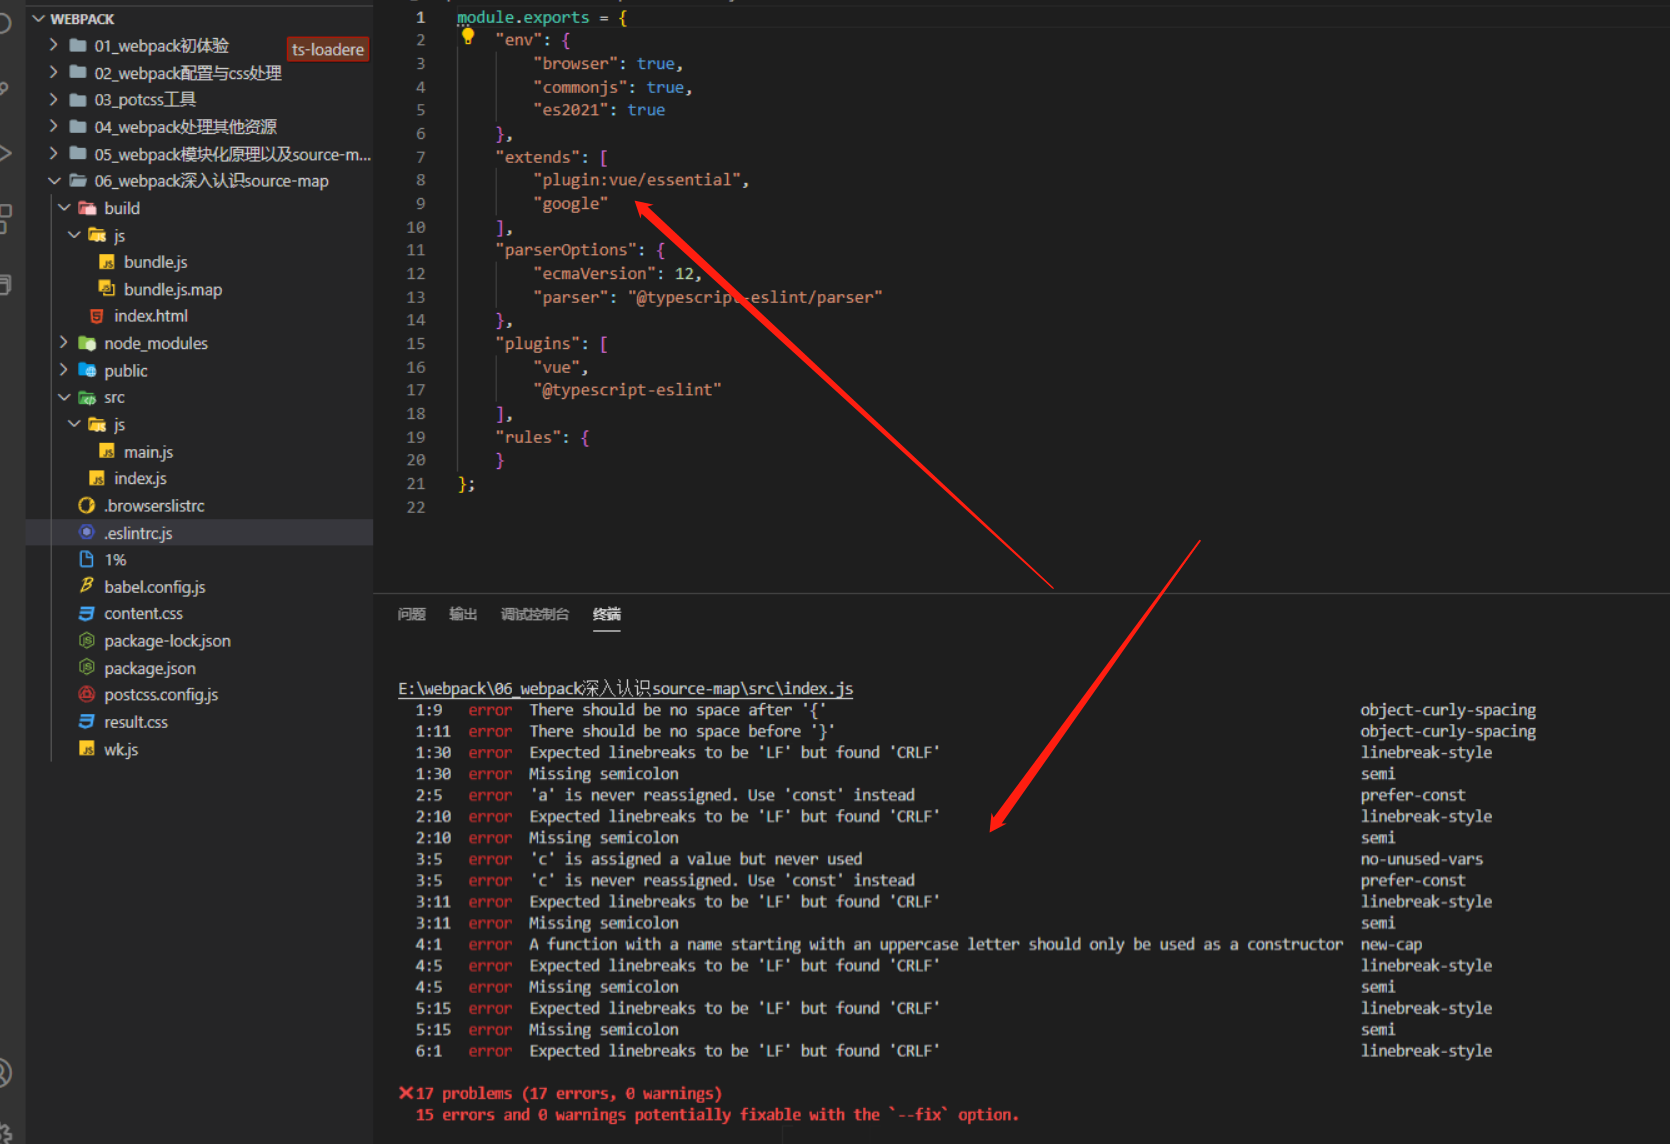
Task: Open the 调试控制台 debug console tab
Action: pos(534,614)
